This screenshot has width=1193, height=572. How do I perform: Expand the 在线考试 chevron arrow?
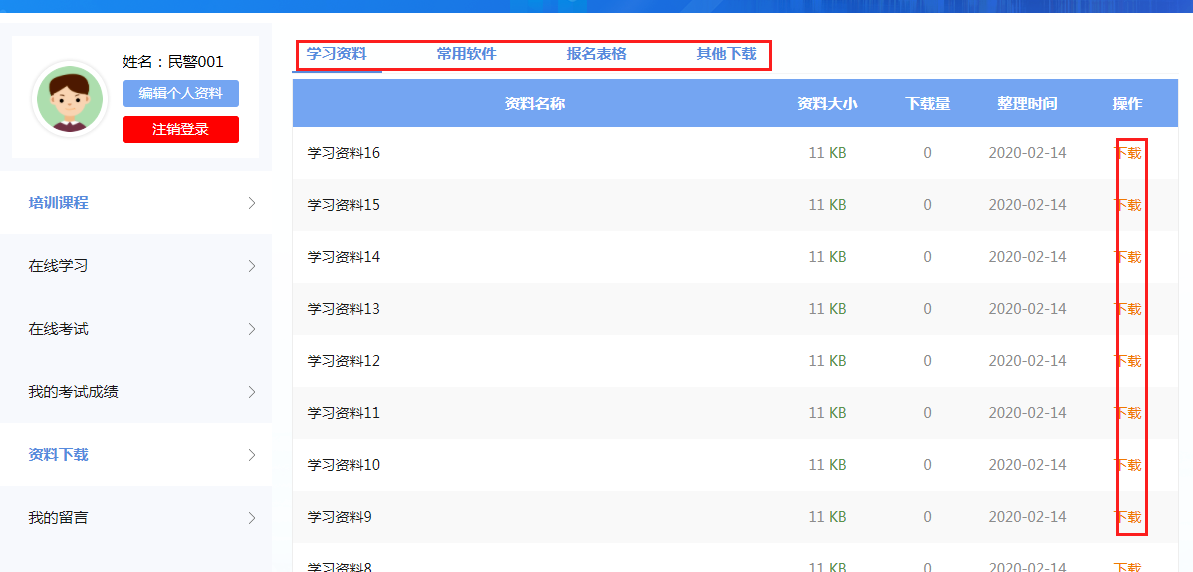(251, 329)
